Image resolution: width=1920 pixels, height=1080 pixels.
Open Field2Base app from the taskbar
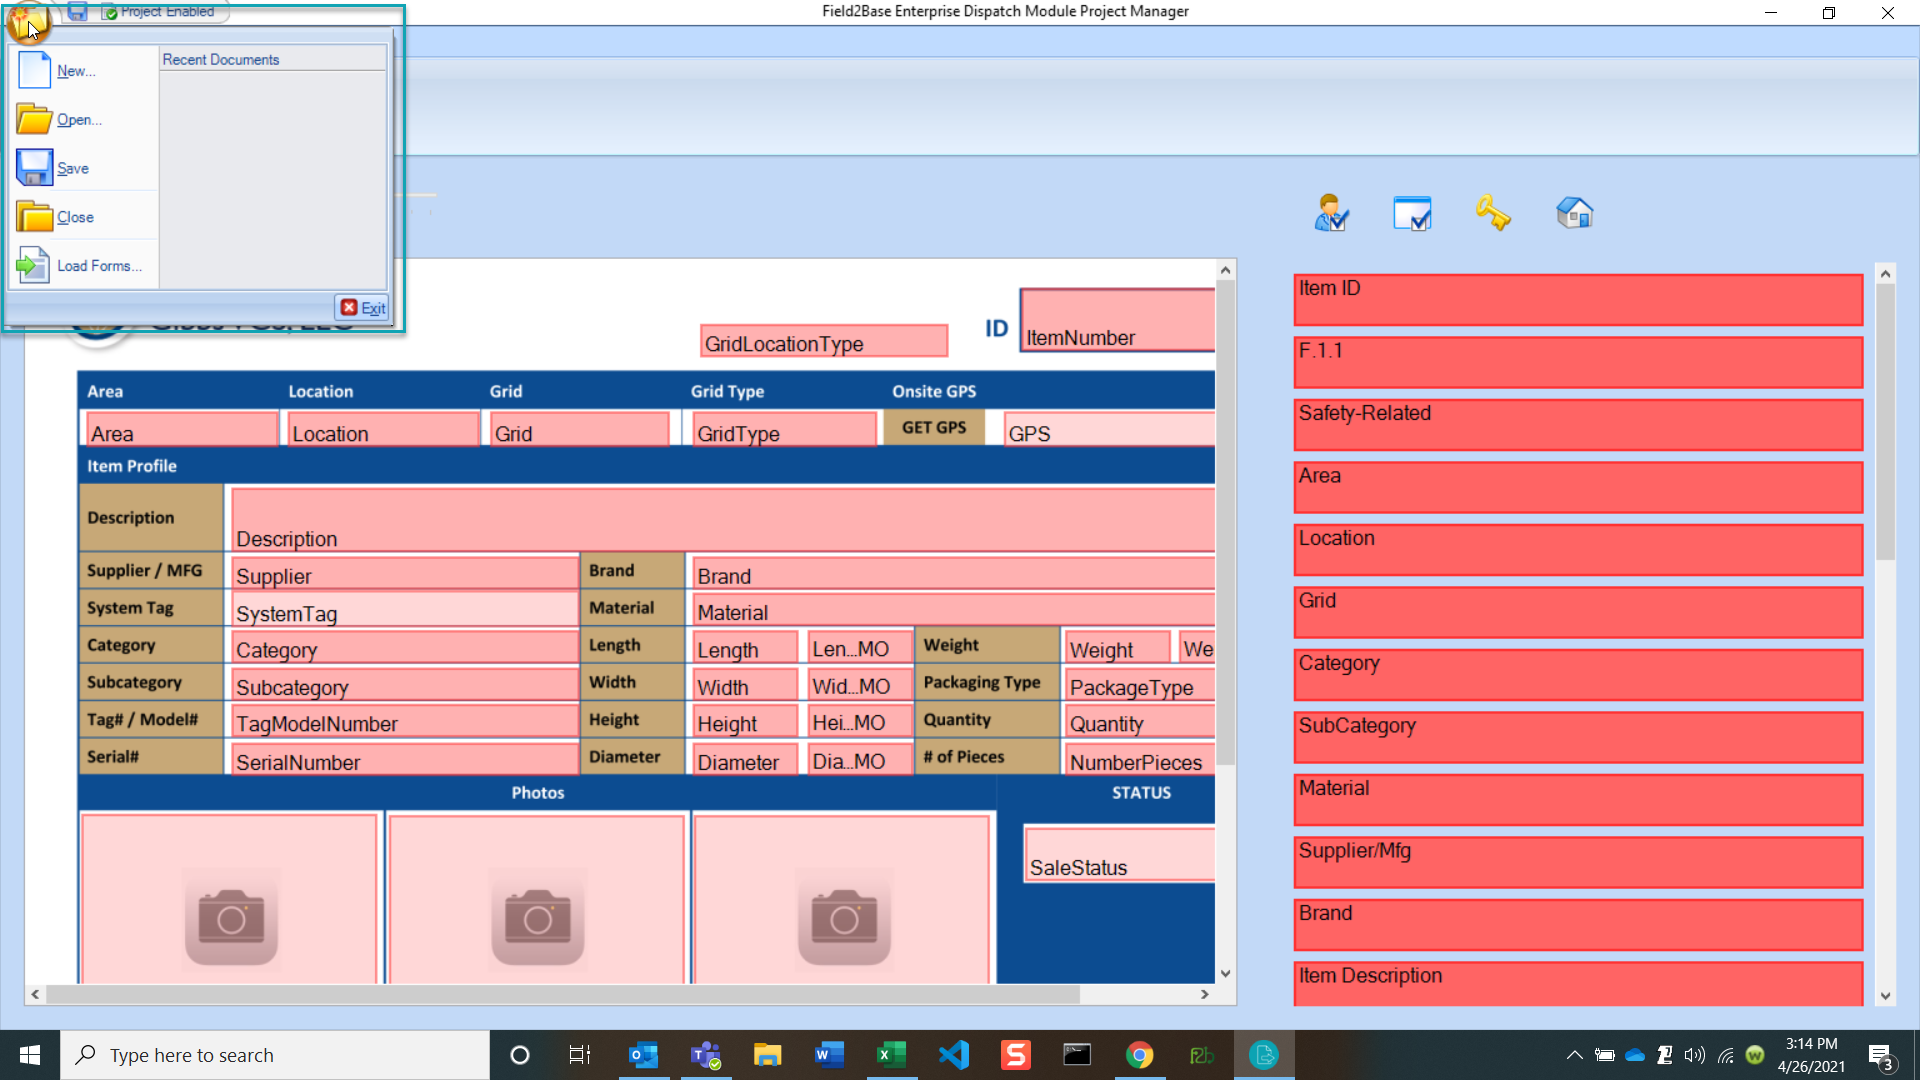1201,1055
